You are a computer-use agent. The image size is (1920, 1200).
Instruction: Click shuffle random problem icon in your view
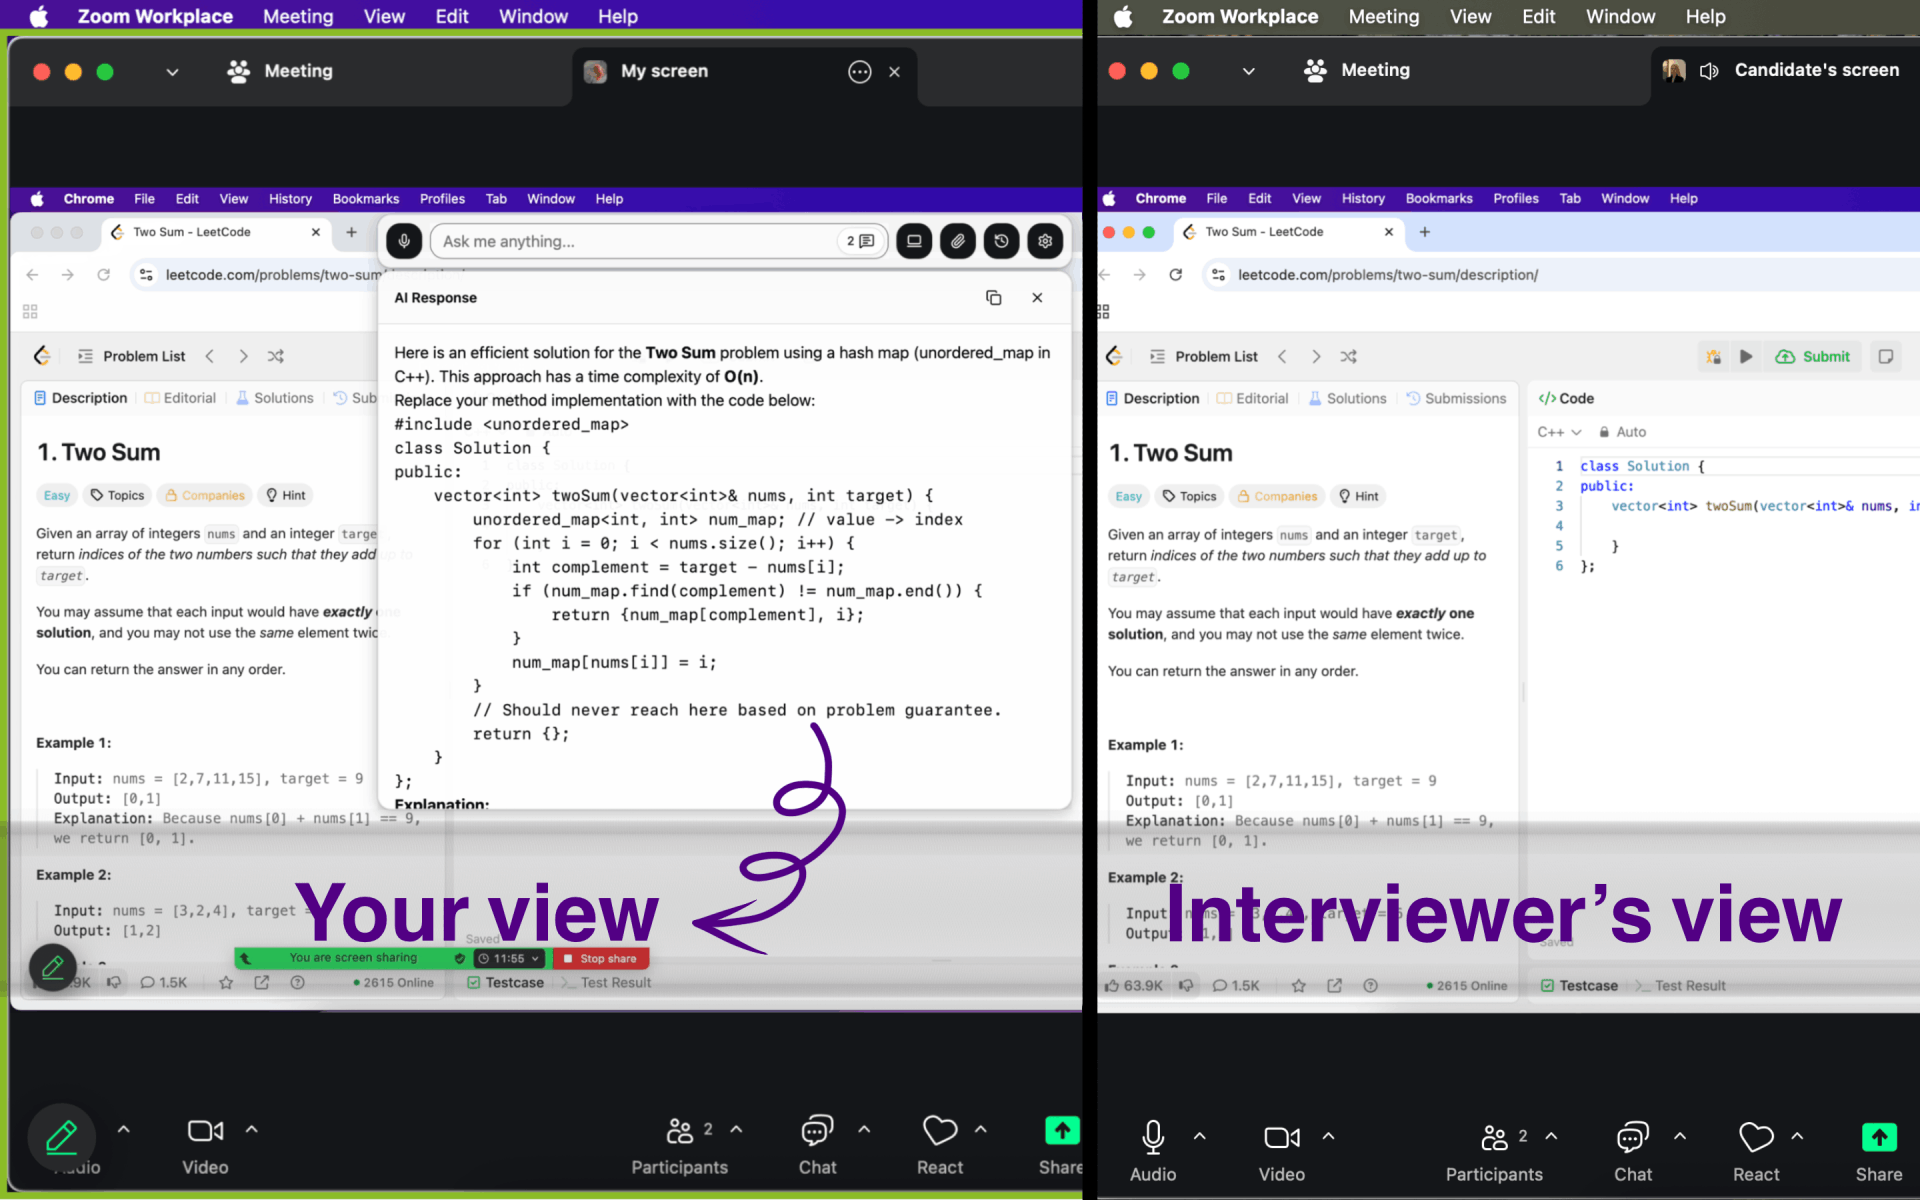pos(276,356)
